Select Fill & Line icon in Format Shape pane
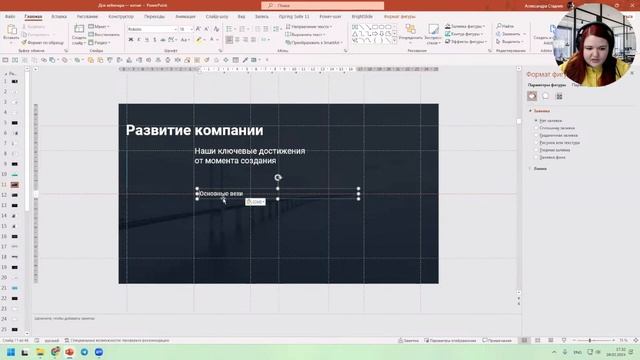Screen dimensions: 640x360 tap(532, 96)
